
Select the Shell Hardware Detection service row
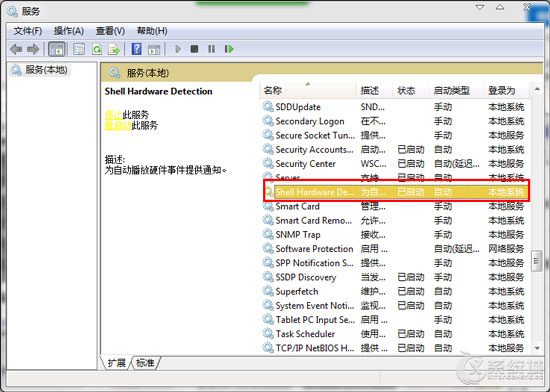point(396,192)
